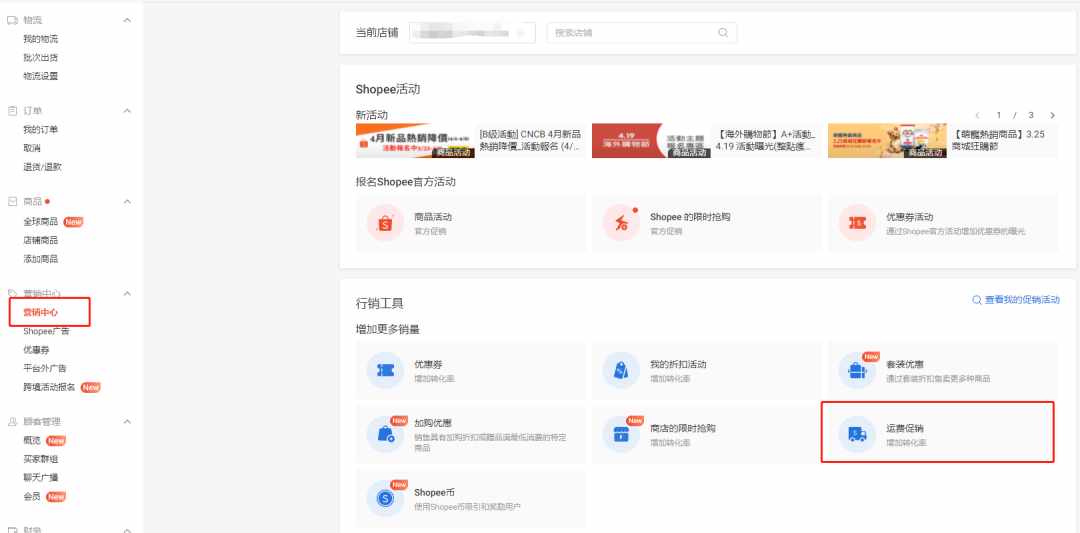Go to next page of 新活动 banners
The width and height of the screenshot is (1080, 533).
click(1052, 116)
